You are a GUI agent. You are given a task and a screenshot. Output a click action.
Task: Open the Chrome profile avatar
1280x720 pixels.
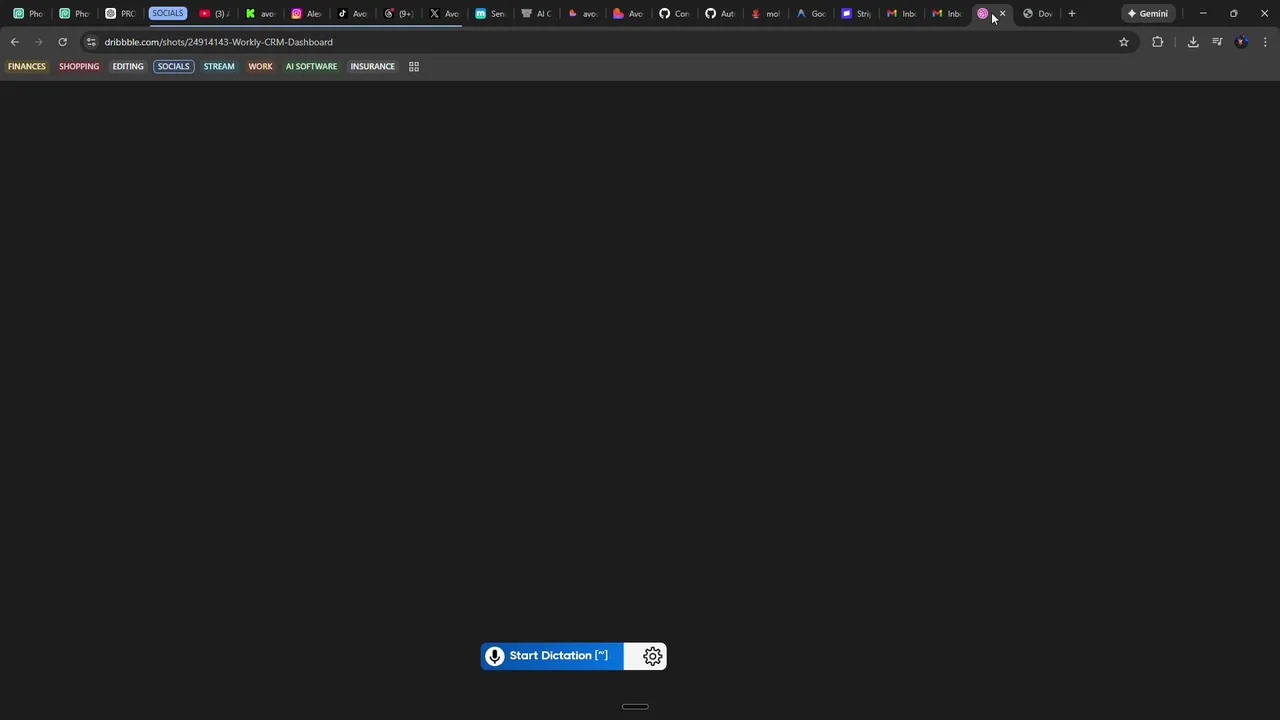click(1241, 42)
